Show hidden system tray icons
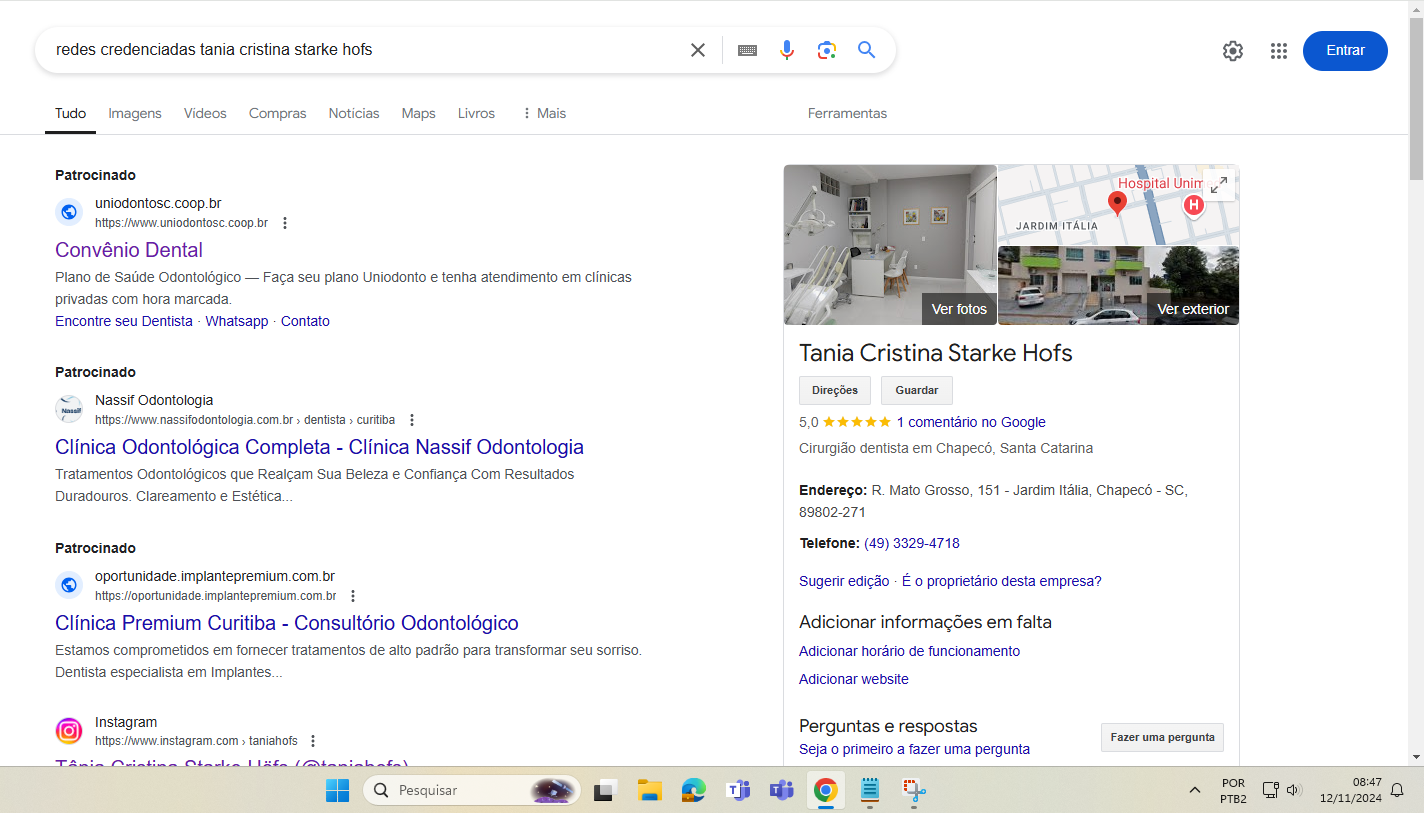Image resolution: width=1424 pixels, height=813 pixels. [x=1195, y=790]
